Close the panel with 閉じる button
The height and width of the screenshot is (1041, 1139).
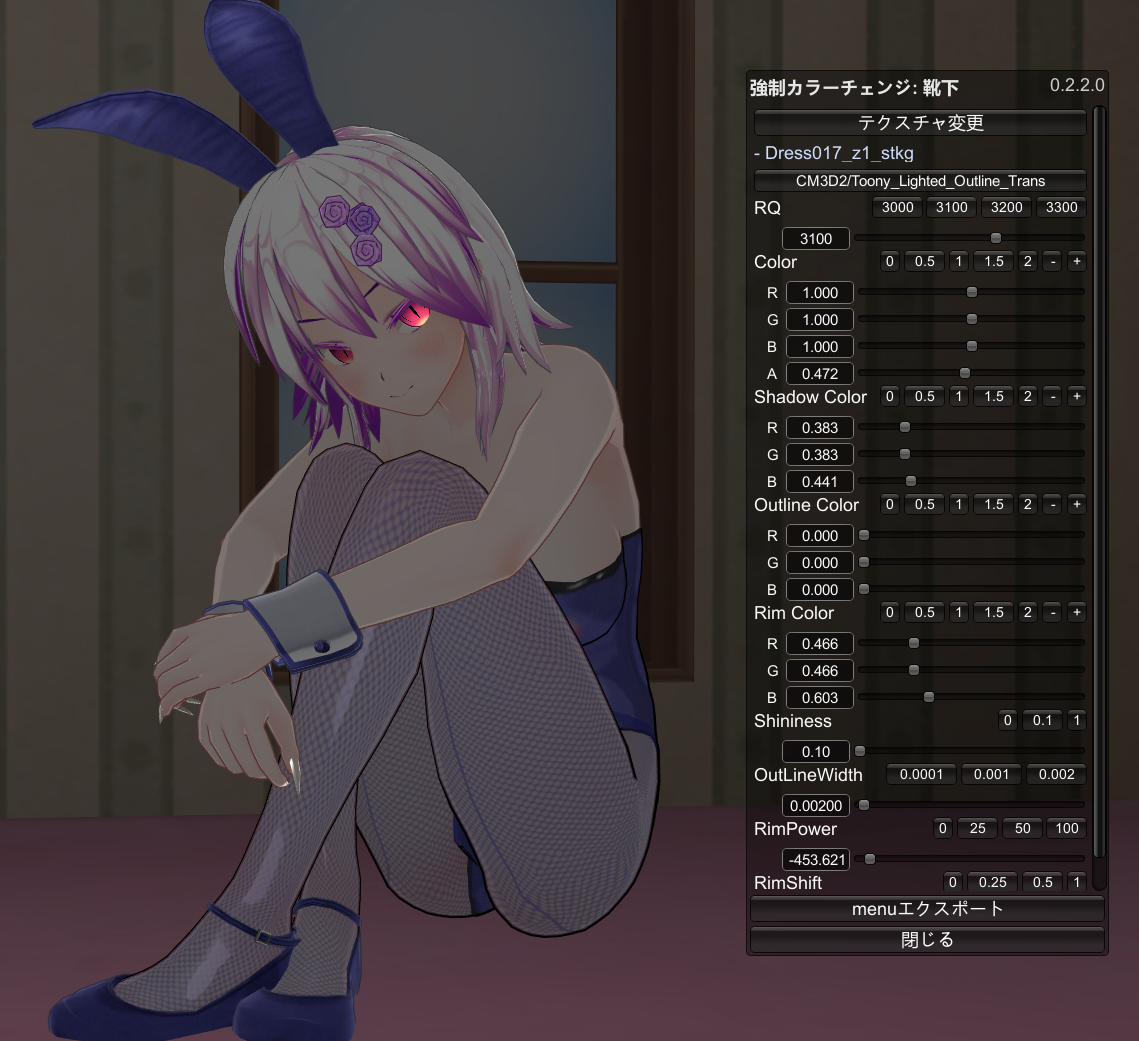tap(925, 939)
